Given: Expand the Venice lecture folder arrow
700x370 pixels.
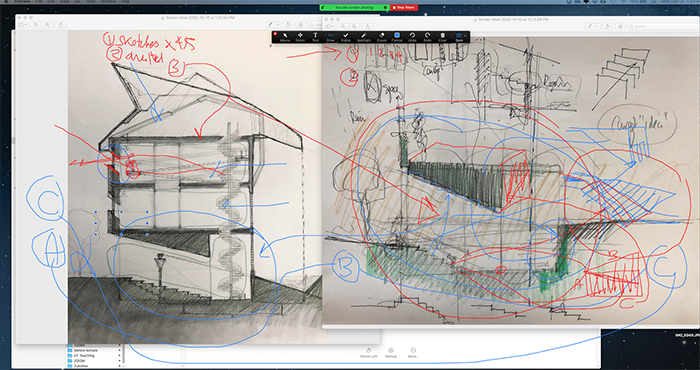Looking at the screenshot, I should tap(120, 350).
